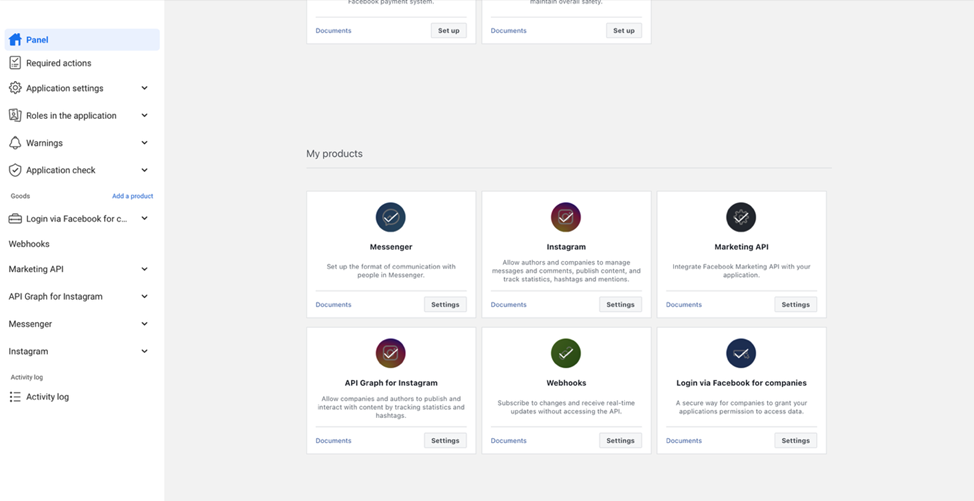Expand Roles in the application menu
The height and width of the screenshot is (501, 974).
coord(144,115)
